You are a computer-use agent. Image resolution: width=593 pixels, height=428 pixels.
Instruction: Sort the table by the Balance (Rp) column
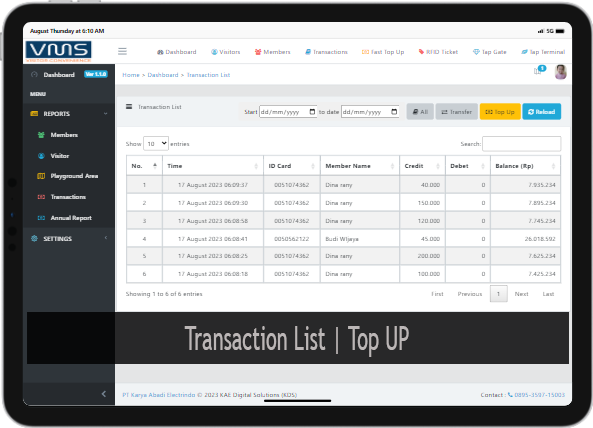click(x=525, y=166)
